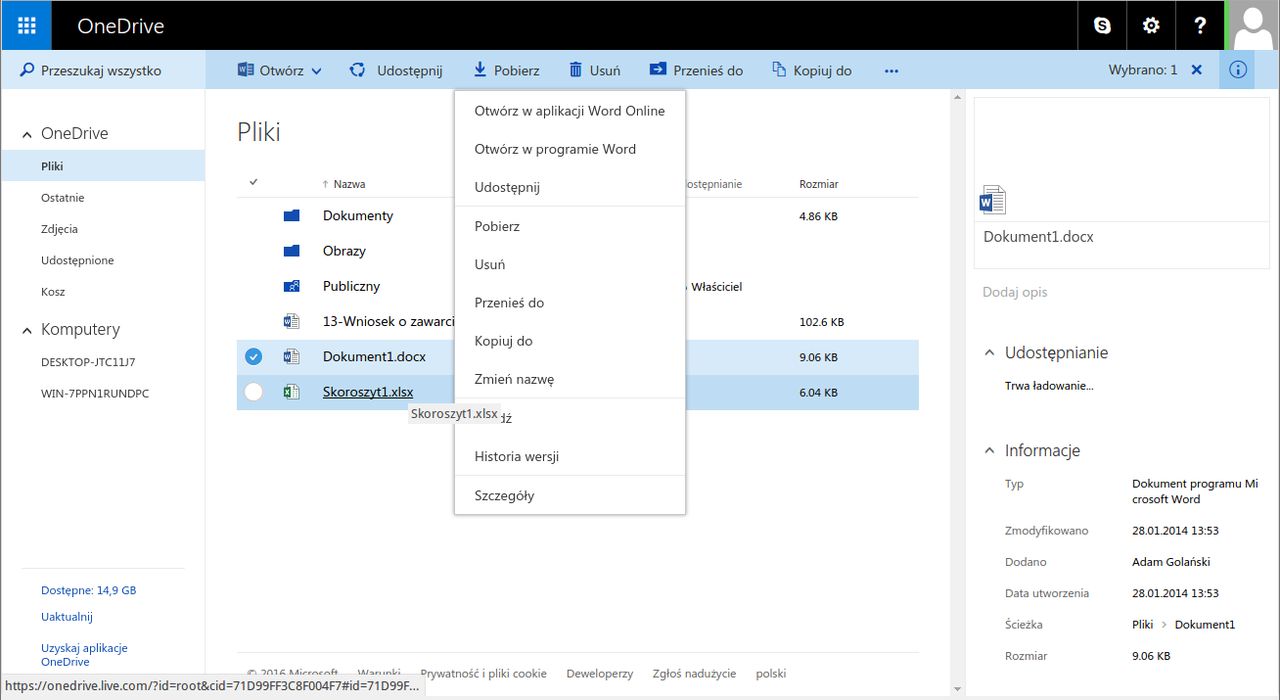Collapse the Udostępnianie details section

coord(990,353)
